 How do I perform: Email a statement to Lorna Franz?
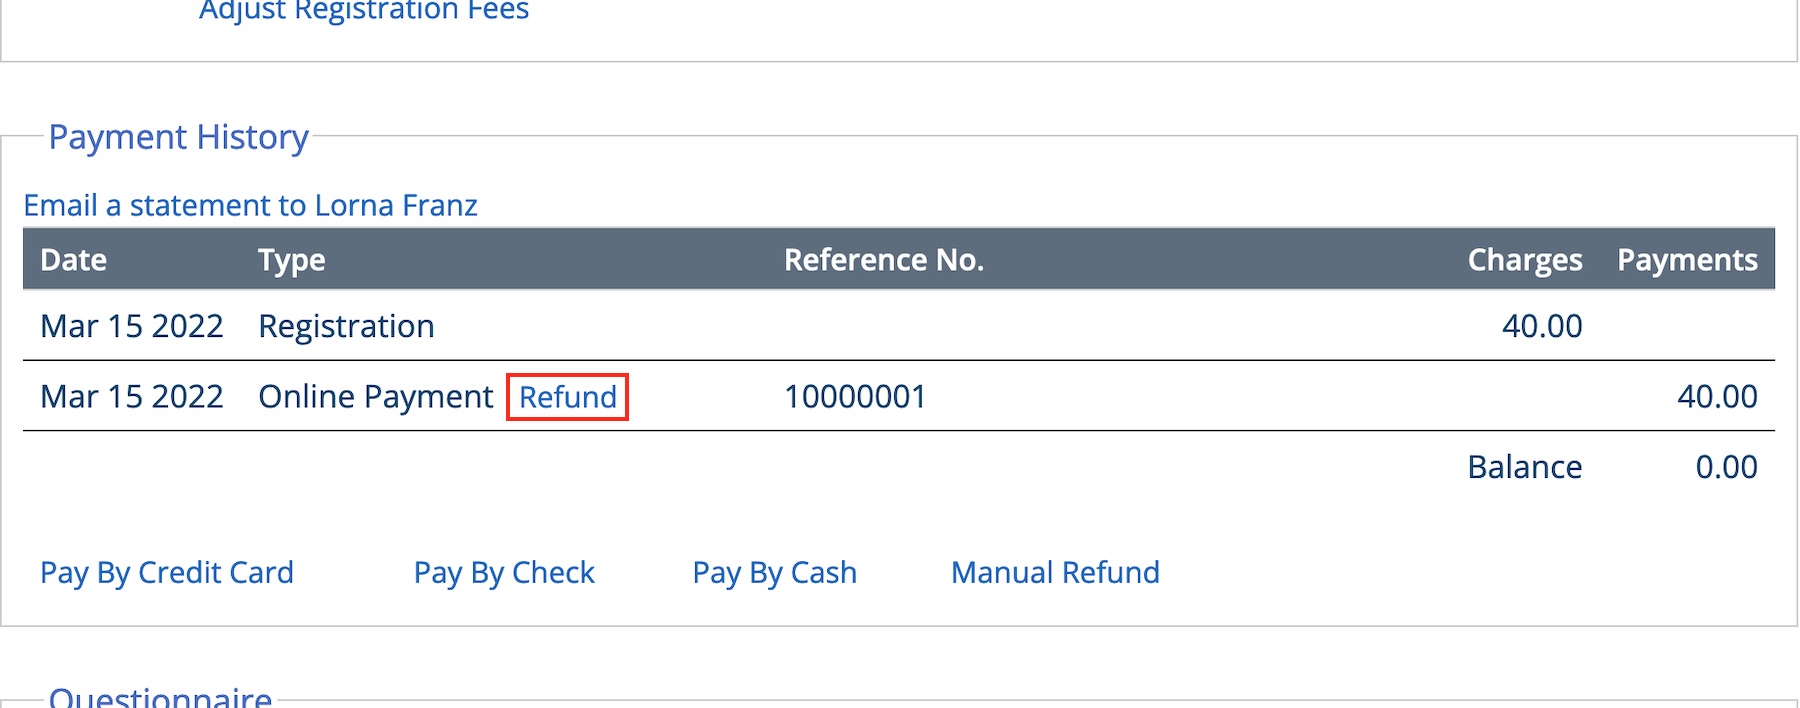[250, 206]
